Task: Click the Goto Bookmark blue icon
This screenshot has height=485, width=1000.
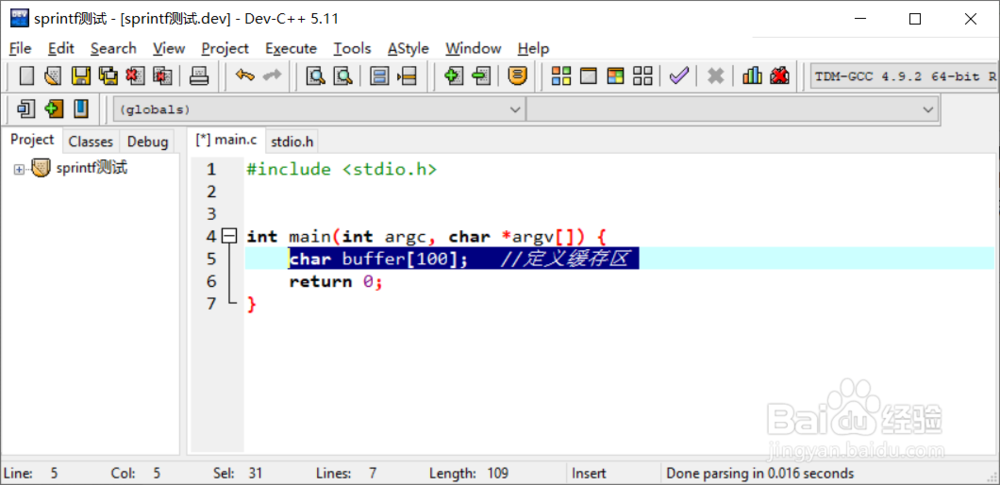Action: pos(80,109)
